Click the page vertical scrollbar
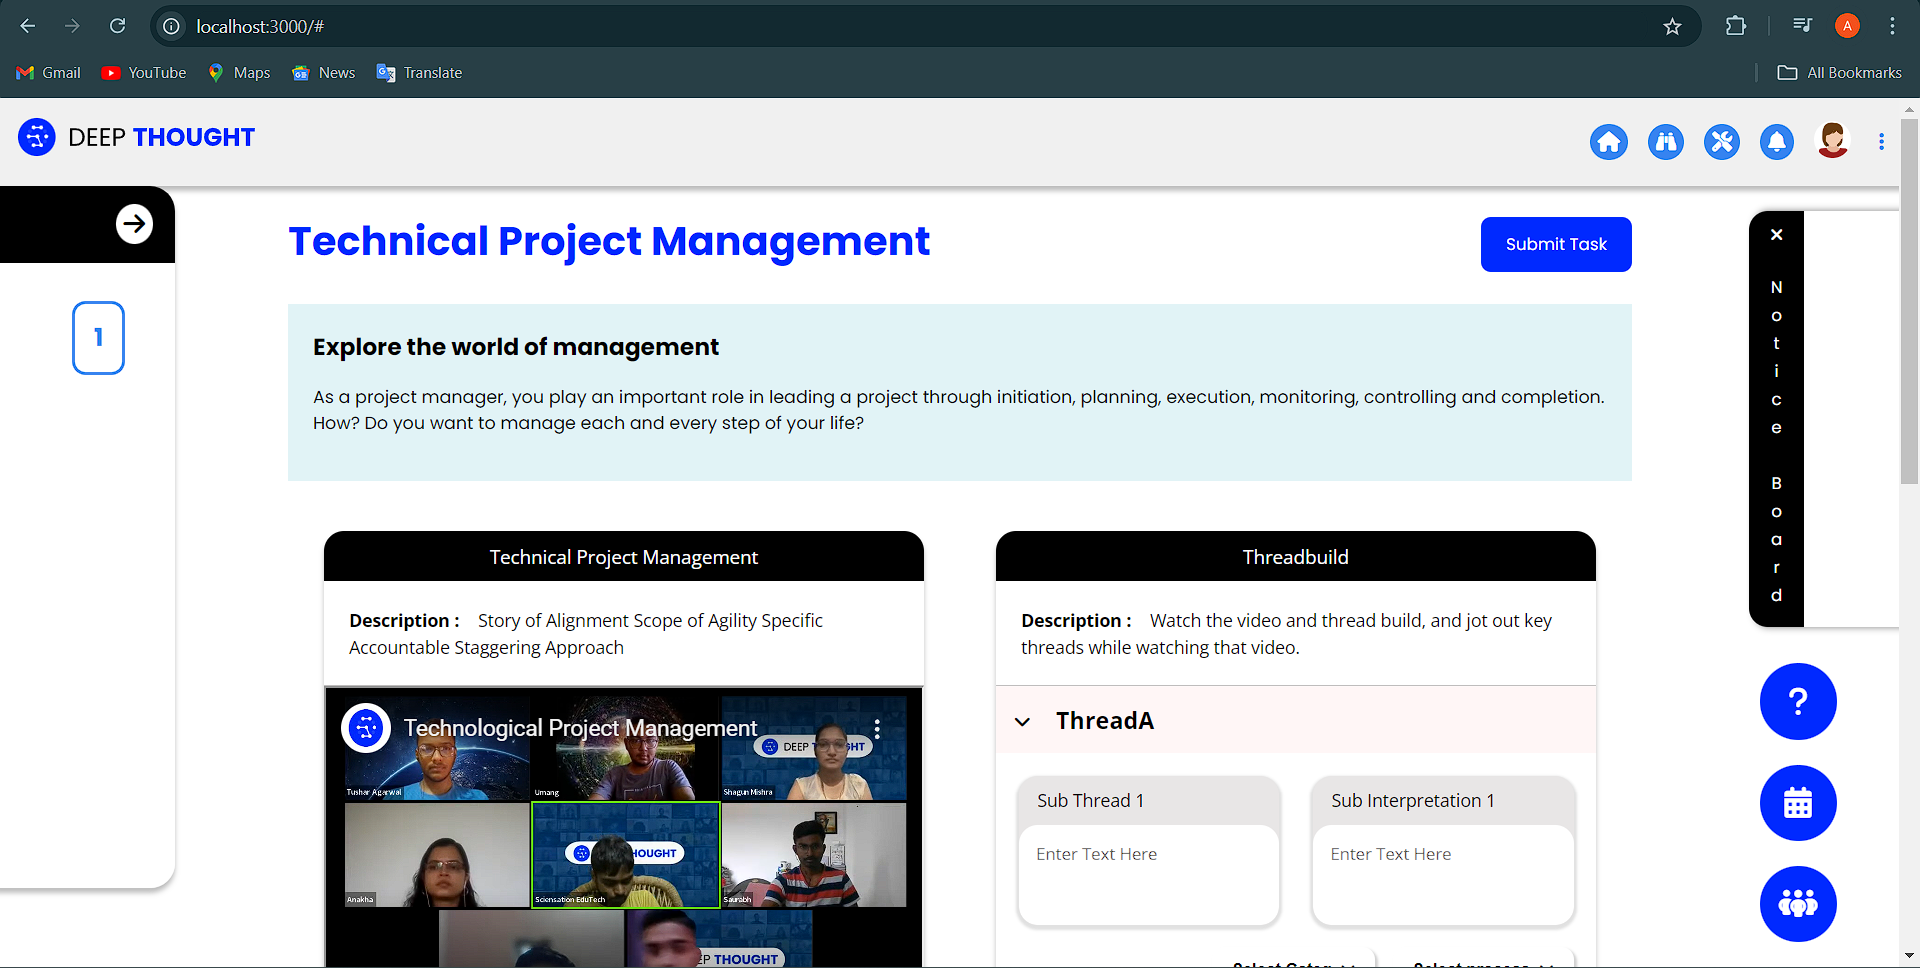 pyautogui.click(x=1909, y=300)
